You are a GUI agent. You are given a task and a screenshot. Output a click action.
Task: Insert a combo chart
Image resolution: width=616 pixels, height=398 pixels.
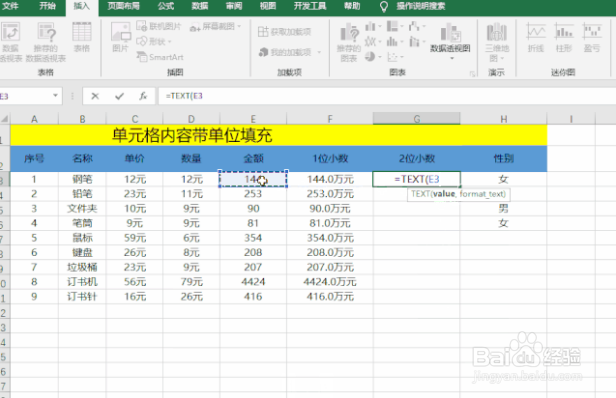(x=416, y=42)
